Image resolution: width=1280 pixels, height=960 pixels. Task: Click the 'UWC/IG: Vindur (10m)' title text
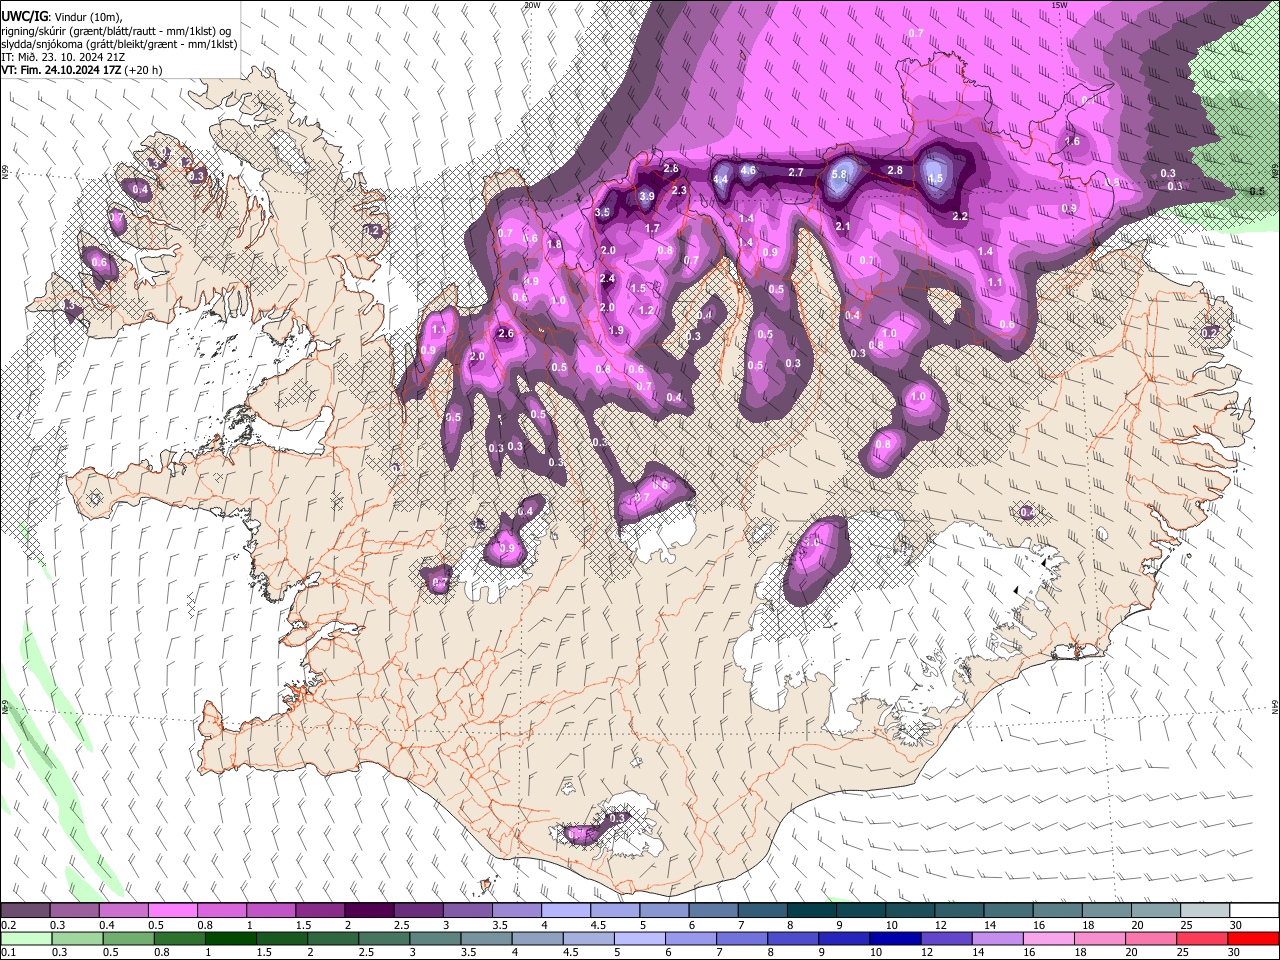point(62,17)
